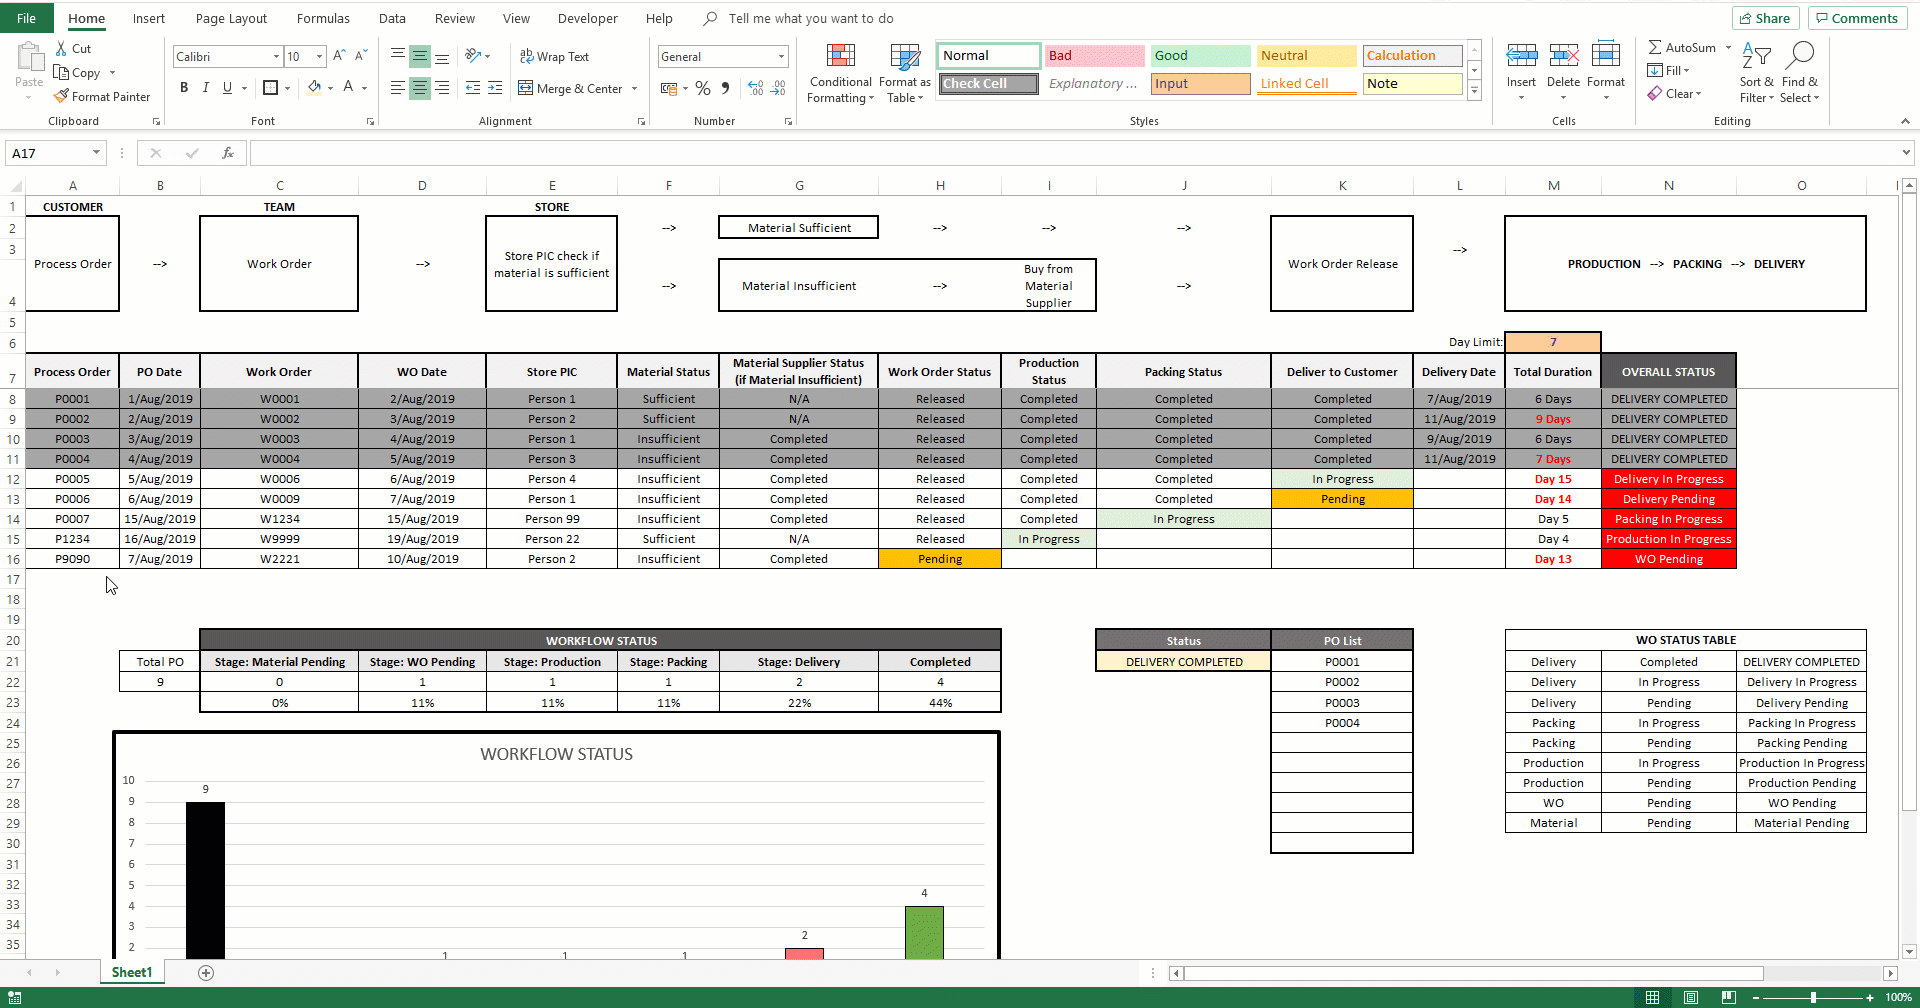Screen dimensions: 1920x1008
Task: Click the Sort & Filter icon
Action: point(1756,73)
